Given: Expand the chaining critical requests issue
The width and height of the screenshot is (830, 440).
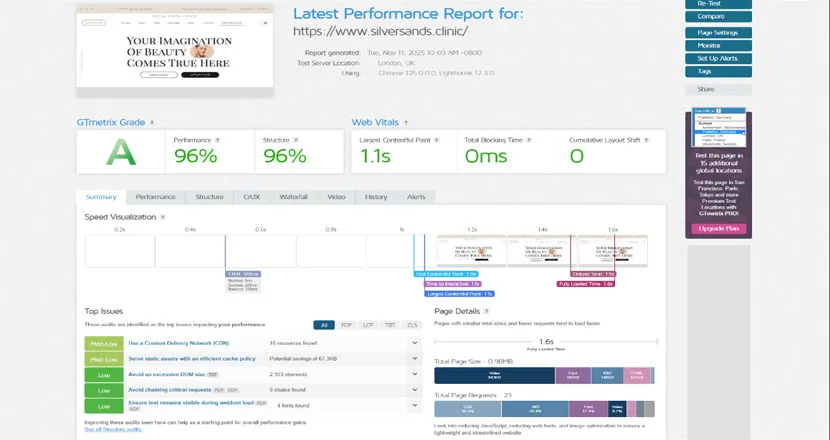Looking at the screenshot, I should [415, 390].
